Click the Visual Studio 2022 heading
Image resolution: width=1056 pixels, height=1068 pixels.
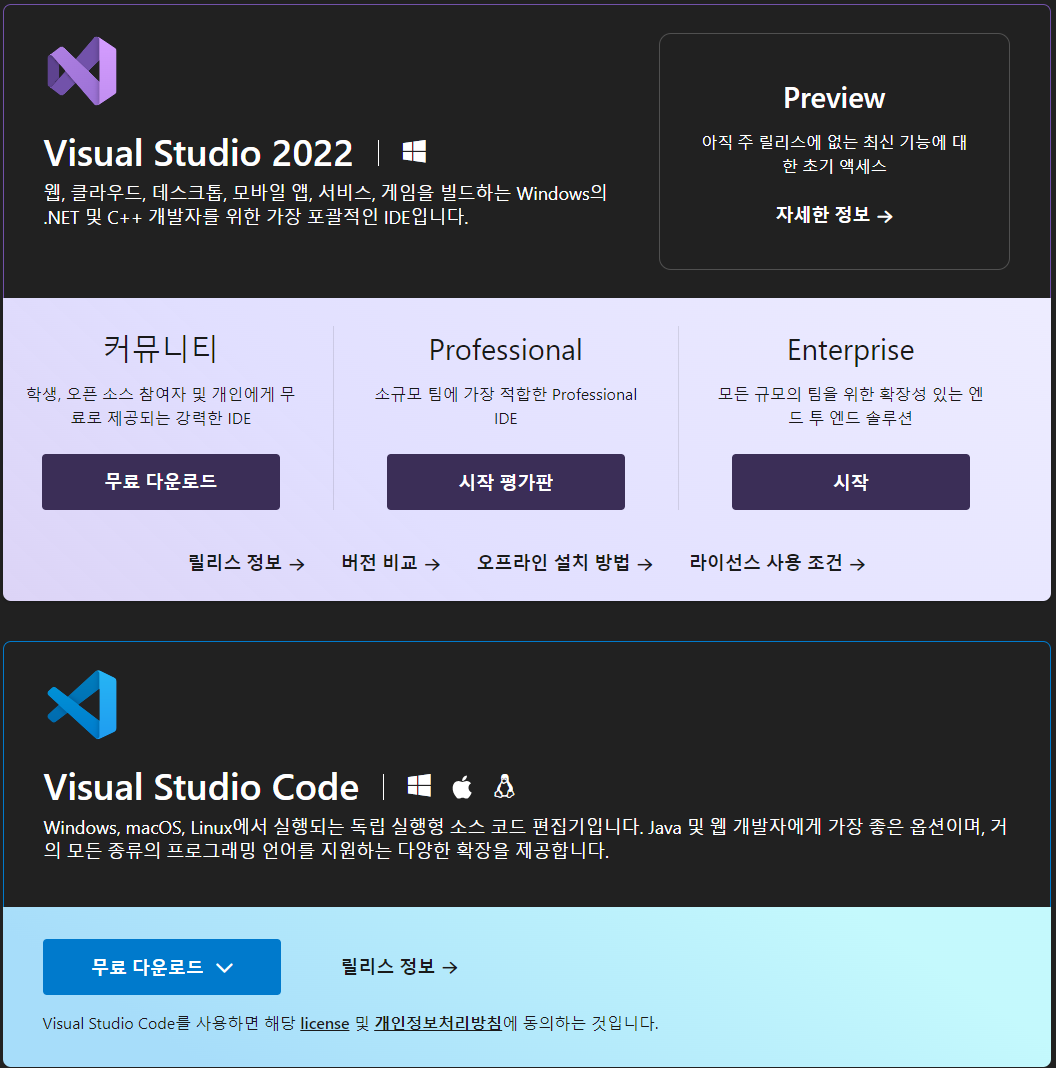(x=198, y=153)
